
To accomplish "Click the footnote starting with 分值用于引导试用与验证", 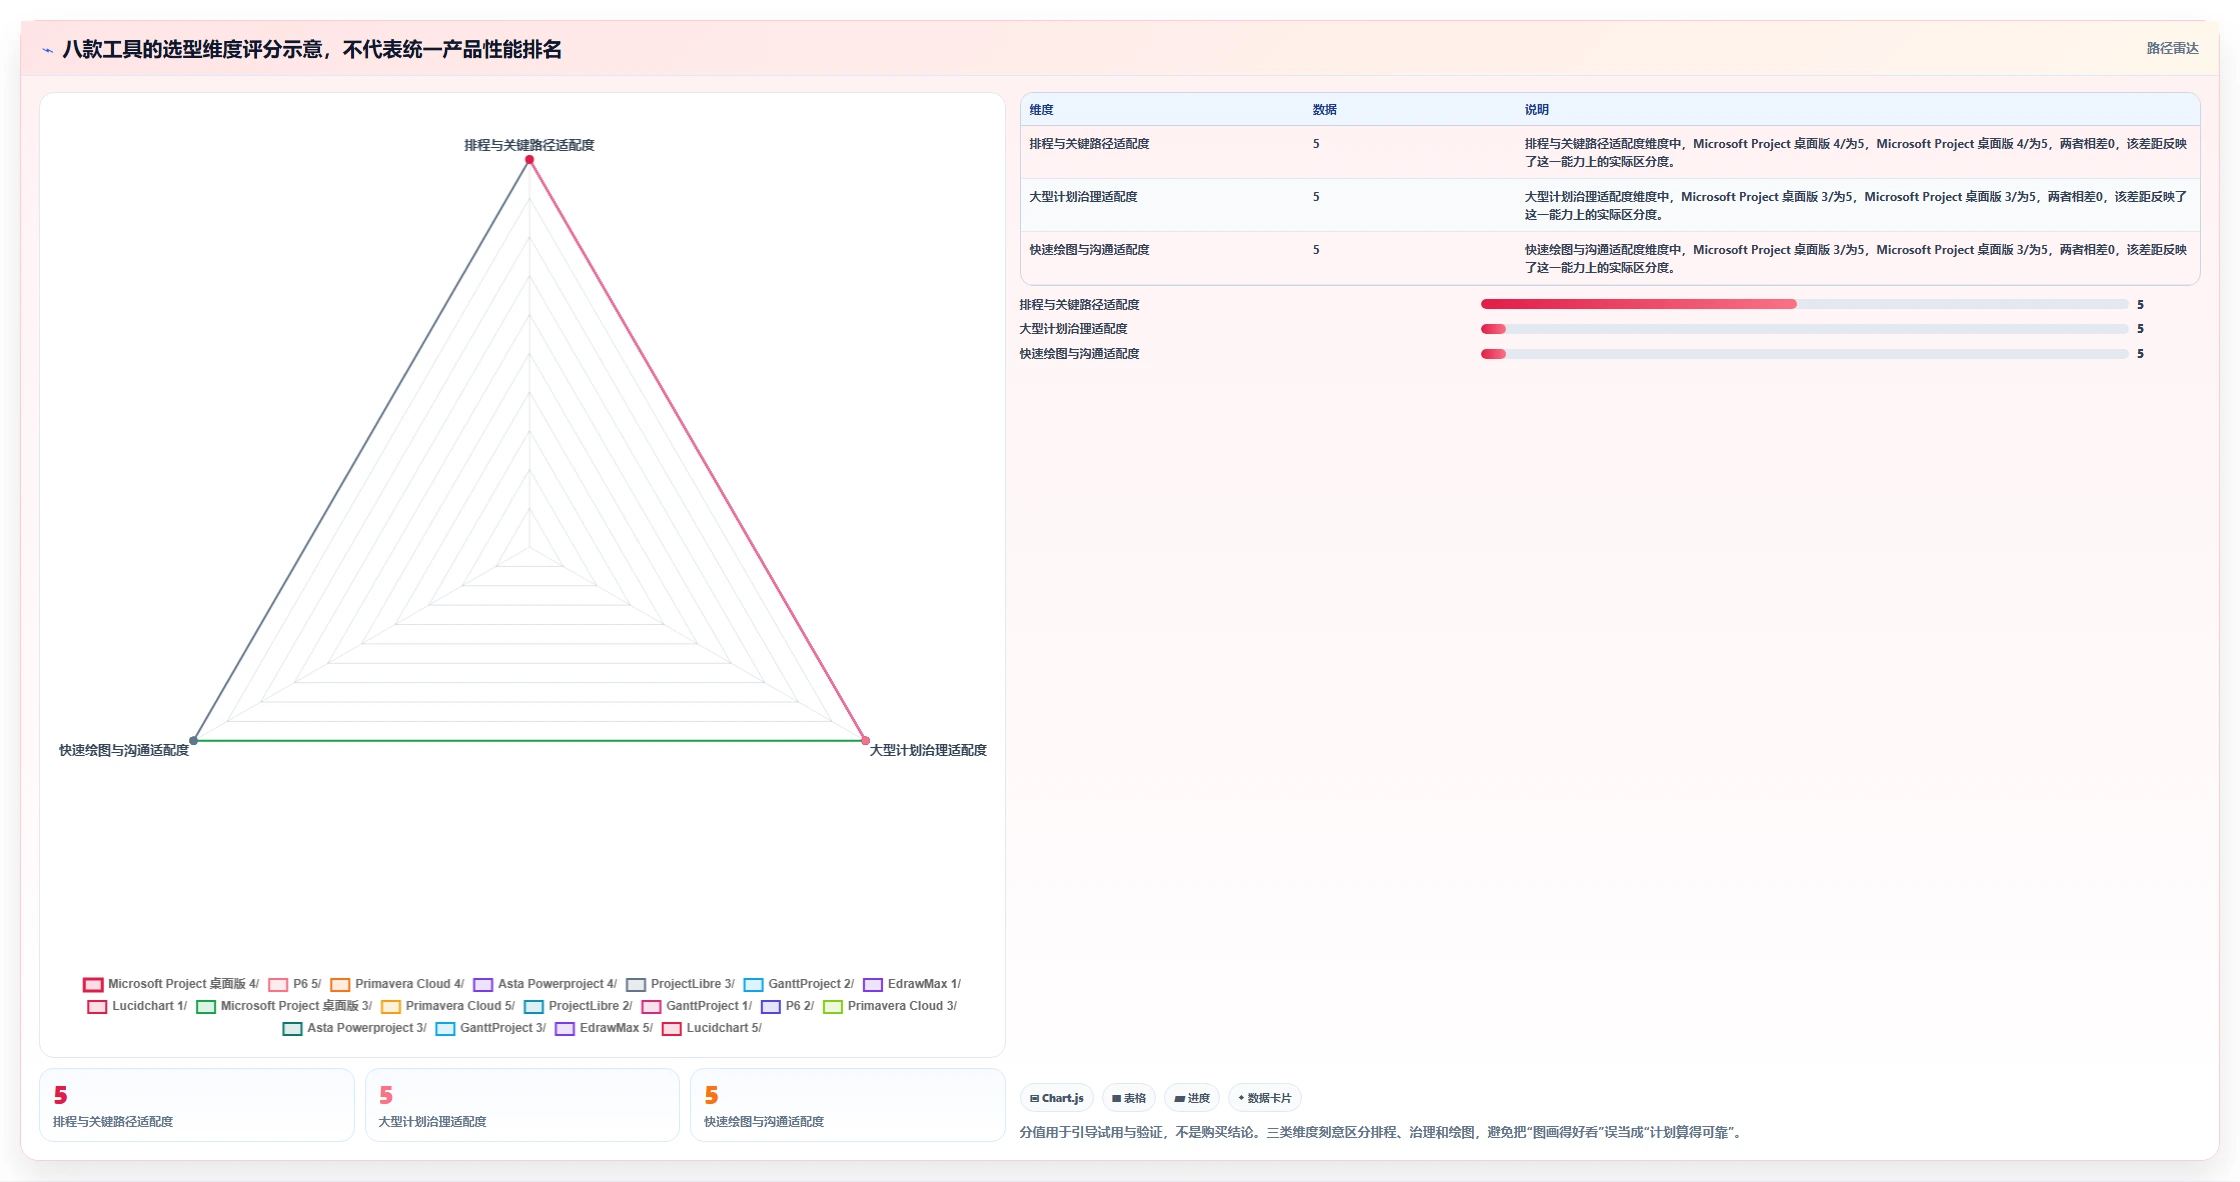I will click(1382, 1132).
